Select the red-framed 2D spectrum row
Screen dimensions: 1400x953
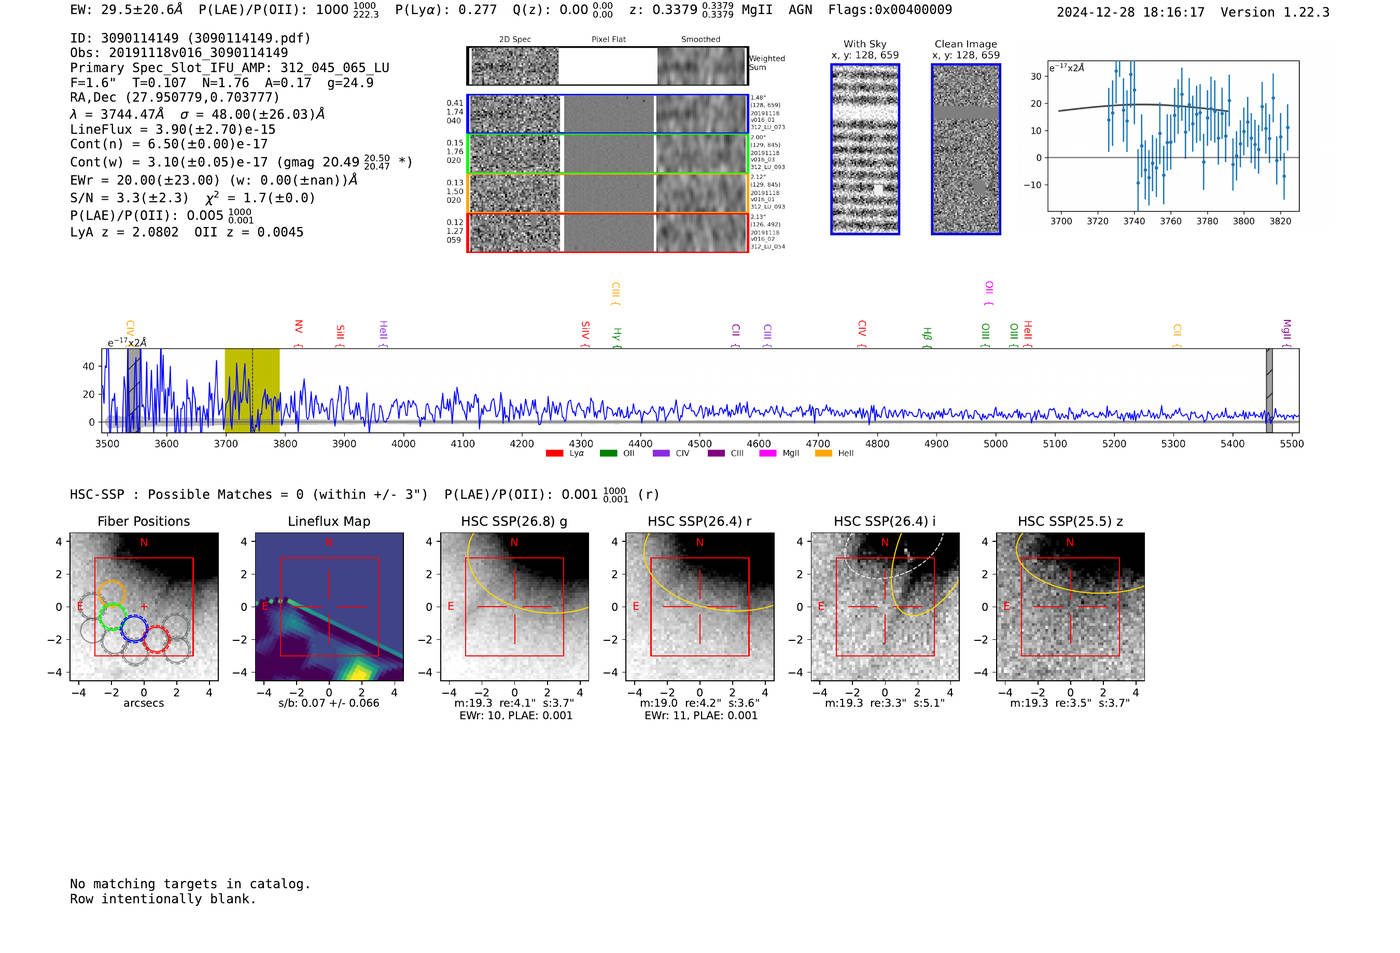pos(607,232)
